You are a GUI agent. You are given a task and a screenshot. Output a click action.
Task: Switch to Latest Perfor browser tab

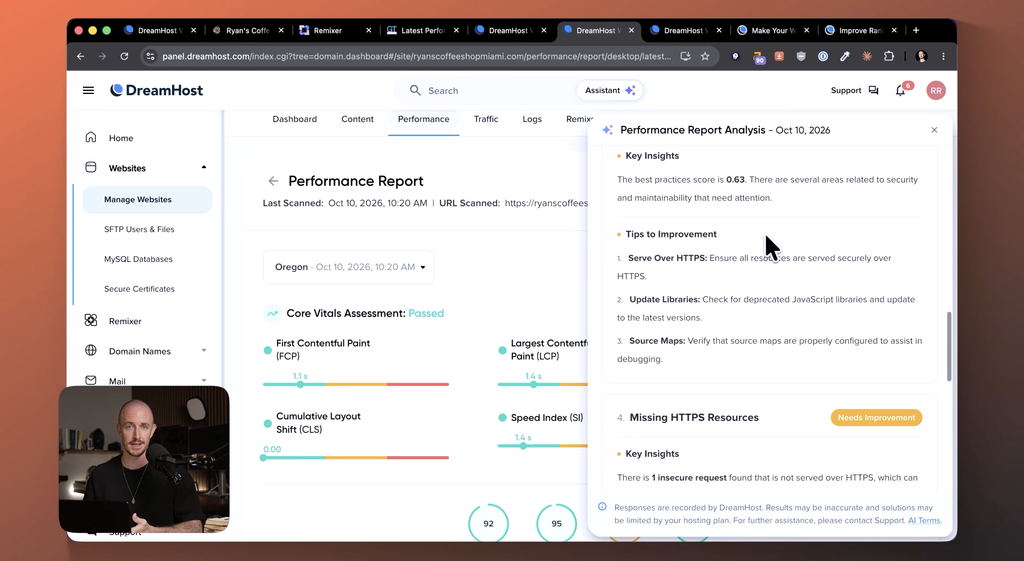coord(422,30)
